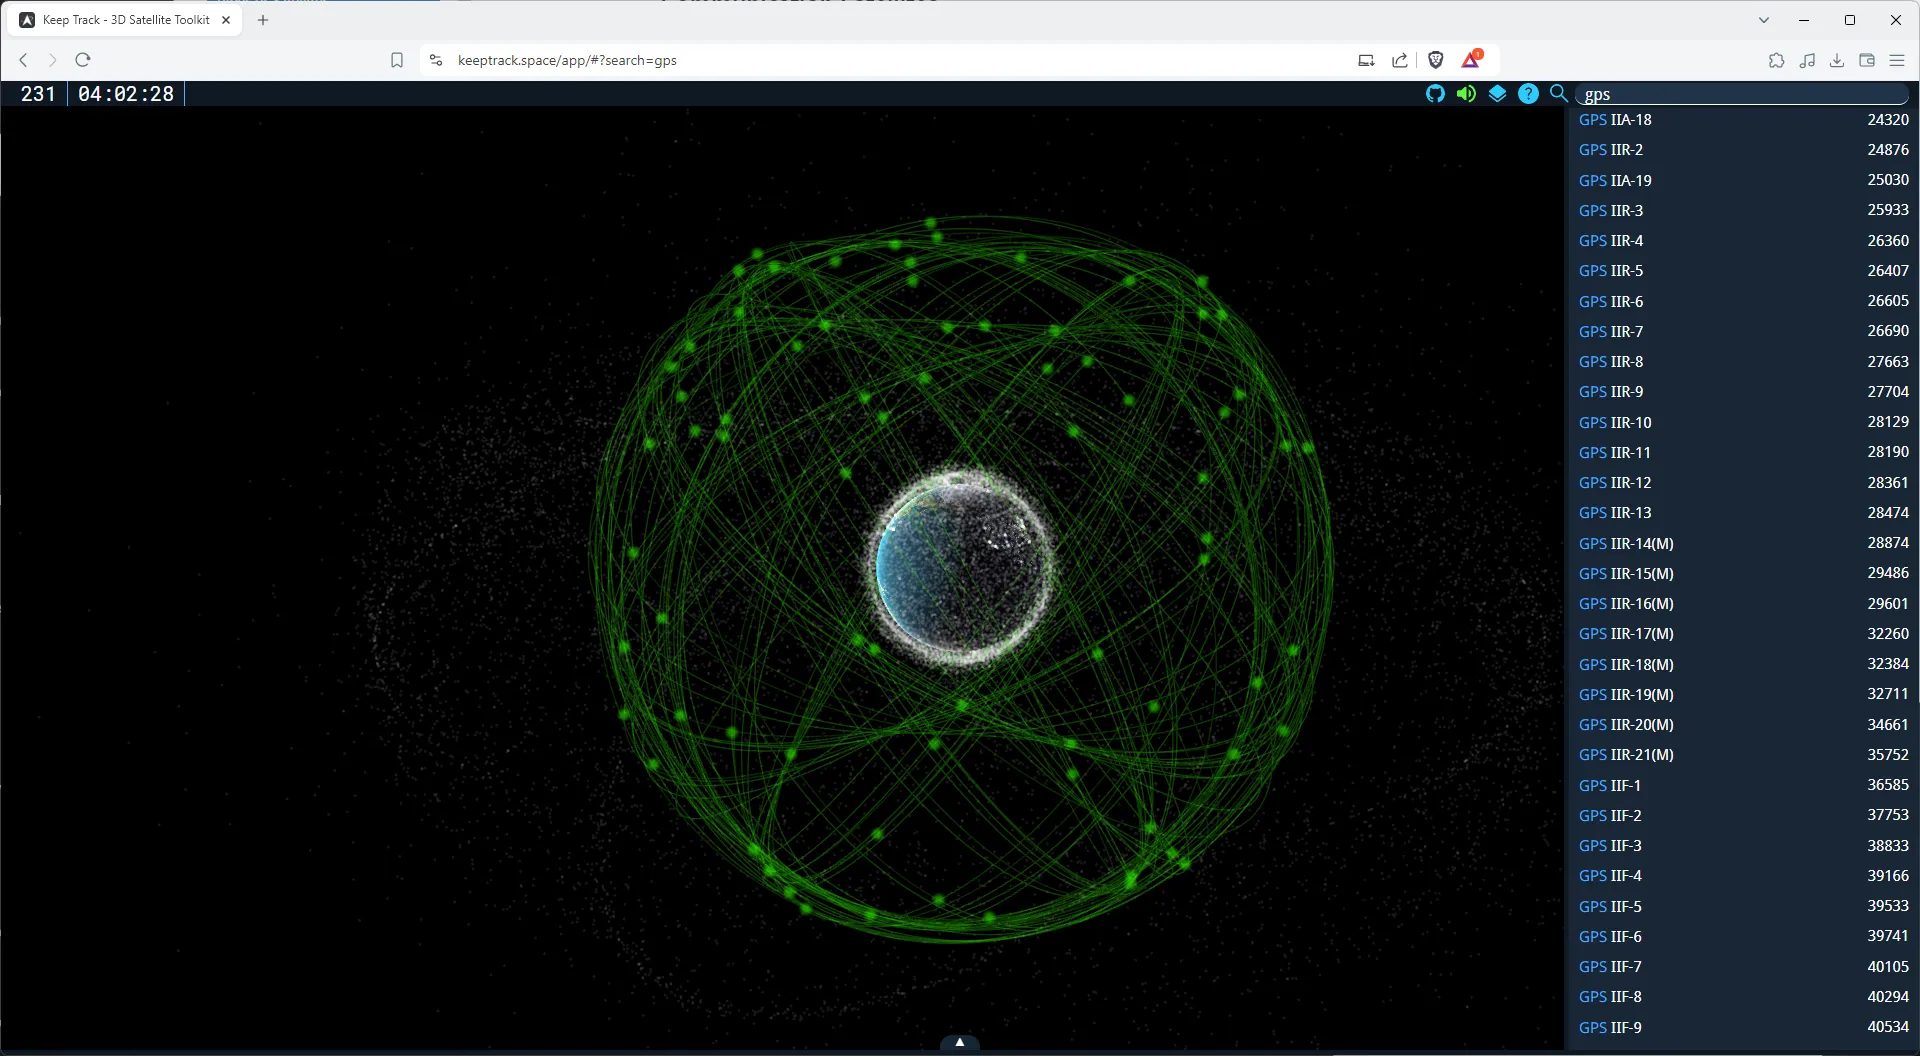Click the search magnifier icon
The width and height of the screenshot is (1920, 1056).
pyautogui.click(x=1558, y=93)
